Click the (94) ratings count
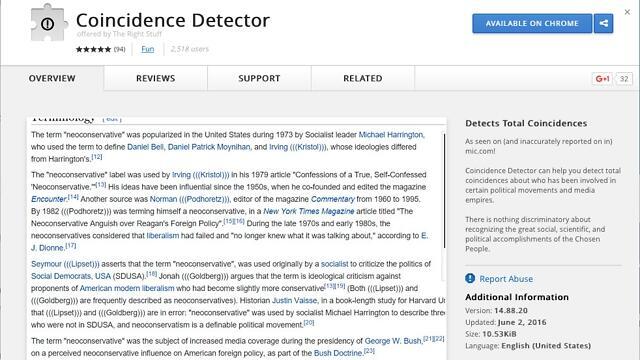 (120, 49)
